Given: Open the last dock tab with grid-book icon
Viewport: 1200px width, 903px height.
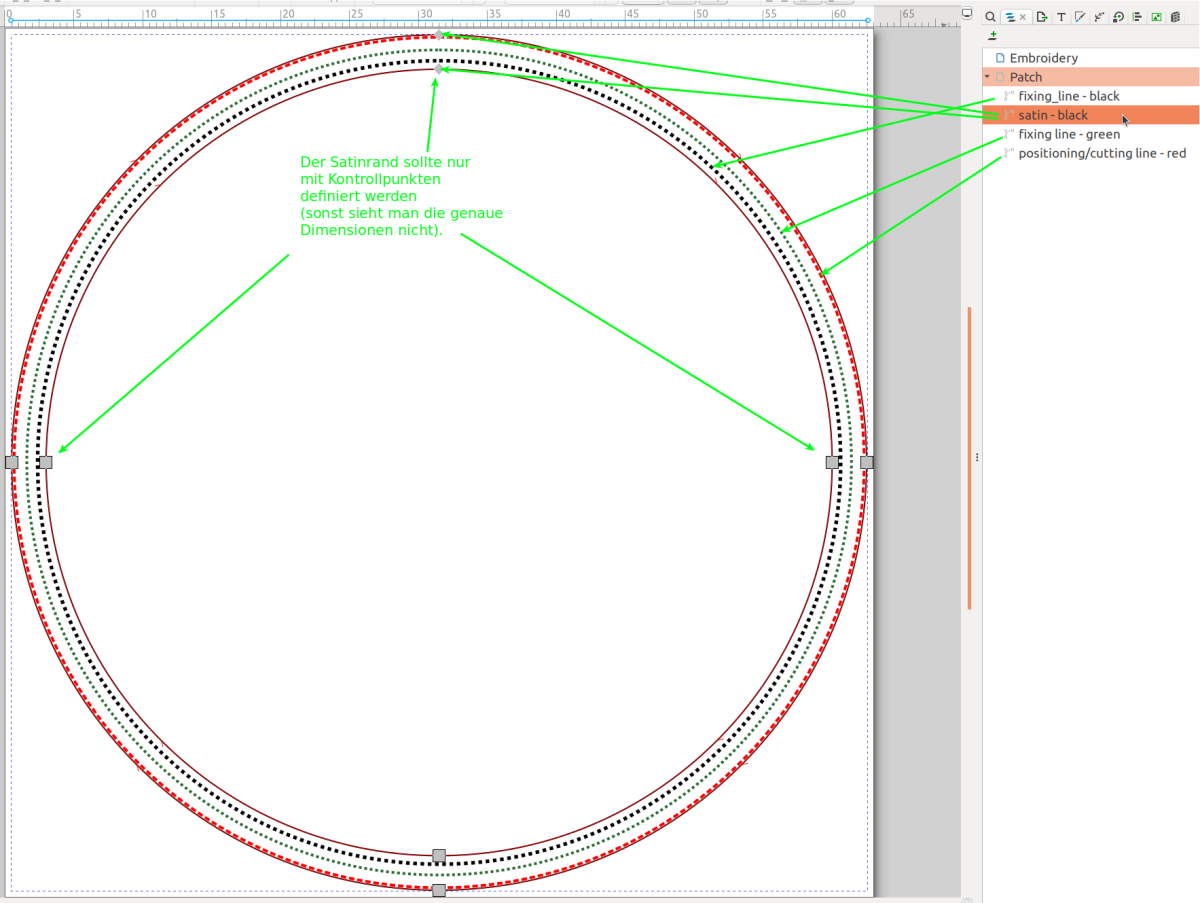Looking at the screenshot, I should 1175,16.
